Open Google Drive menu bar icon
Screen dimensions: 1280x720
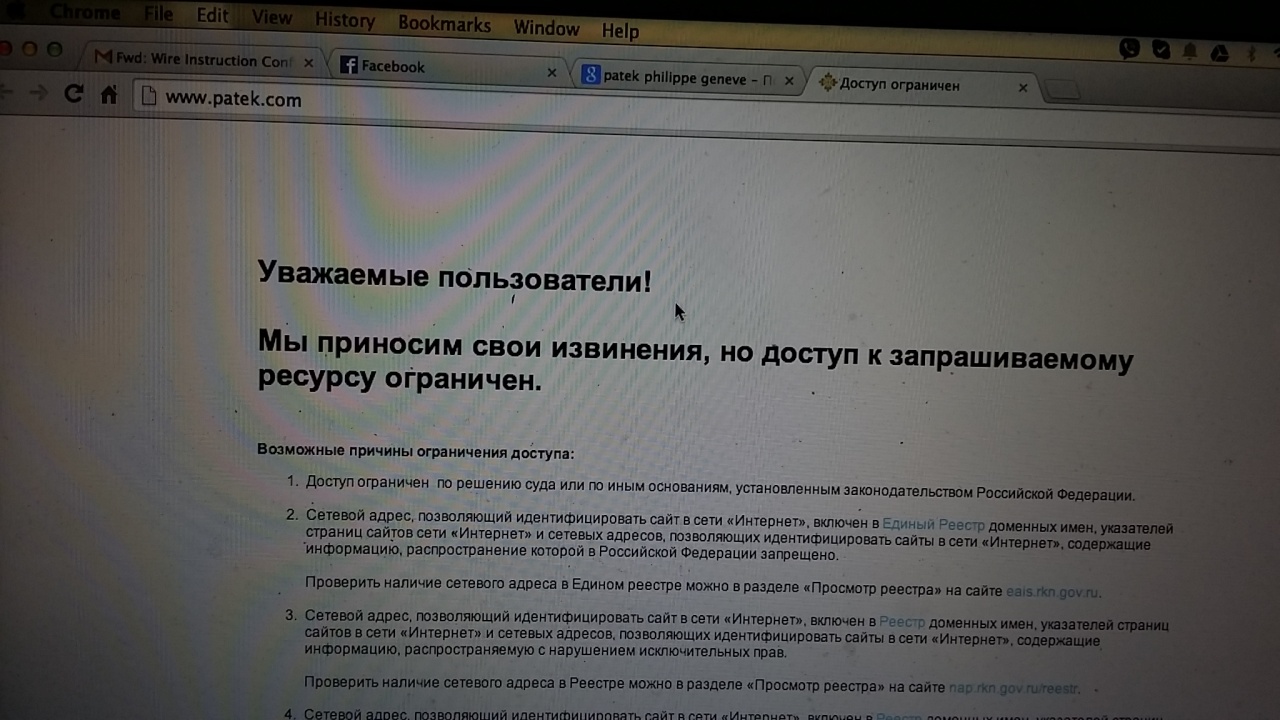tap(1219, 52)
